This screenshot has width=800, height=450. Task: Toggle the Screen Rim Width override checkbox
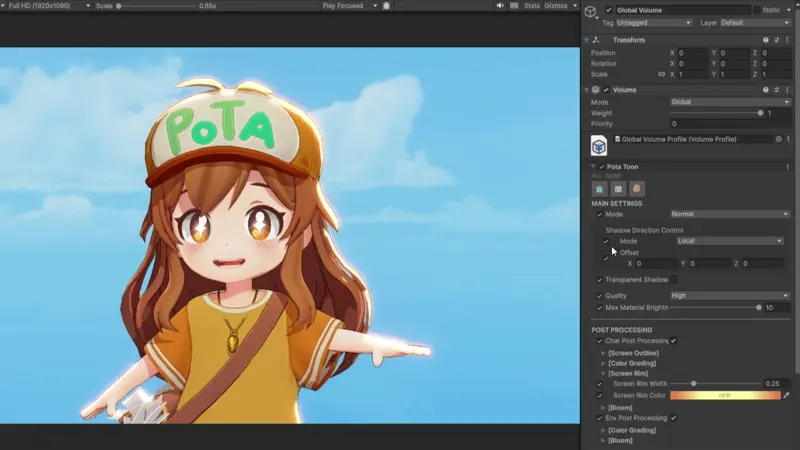tap(599, 384)
